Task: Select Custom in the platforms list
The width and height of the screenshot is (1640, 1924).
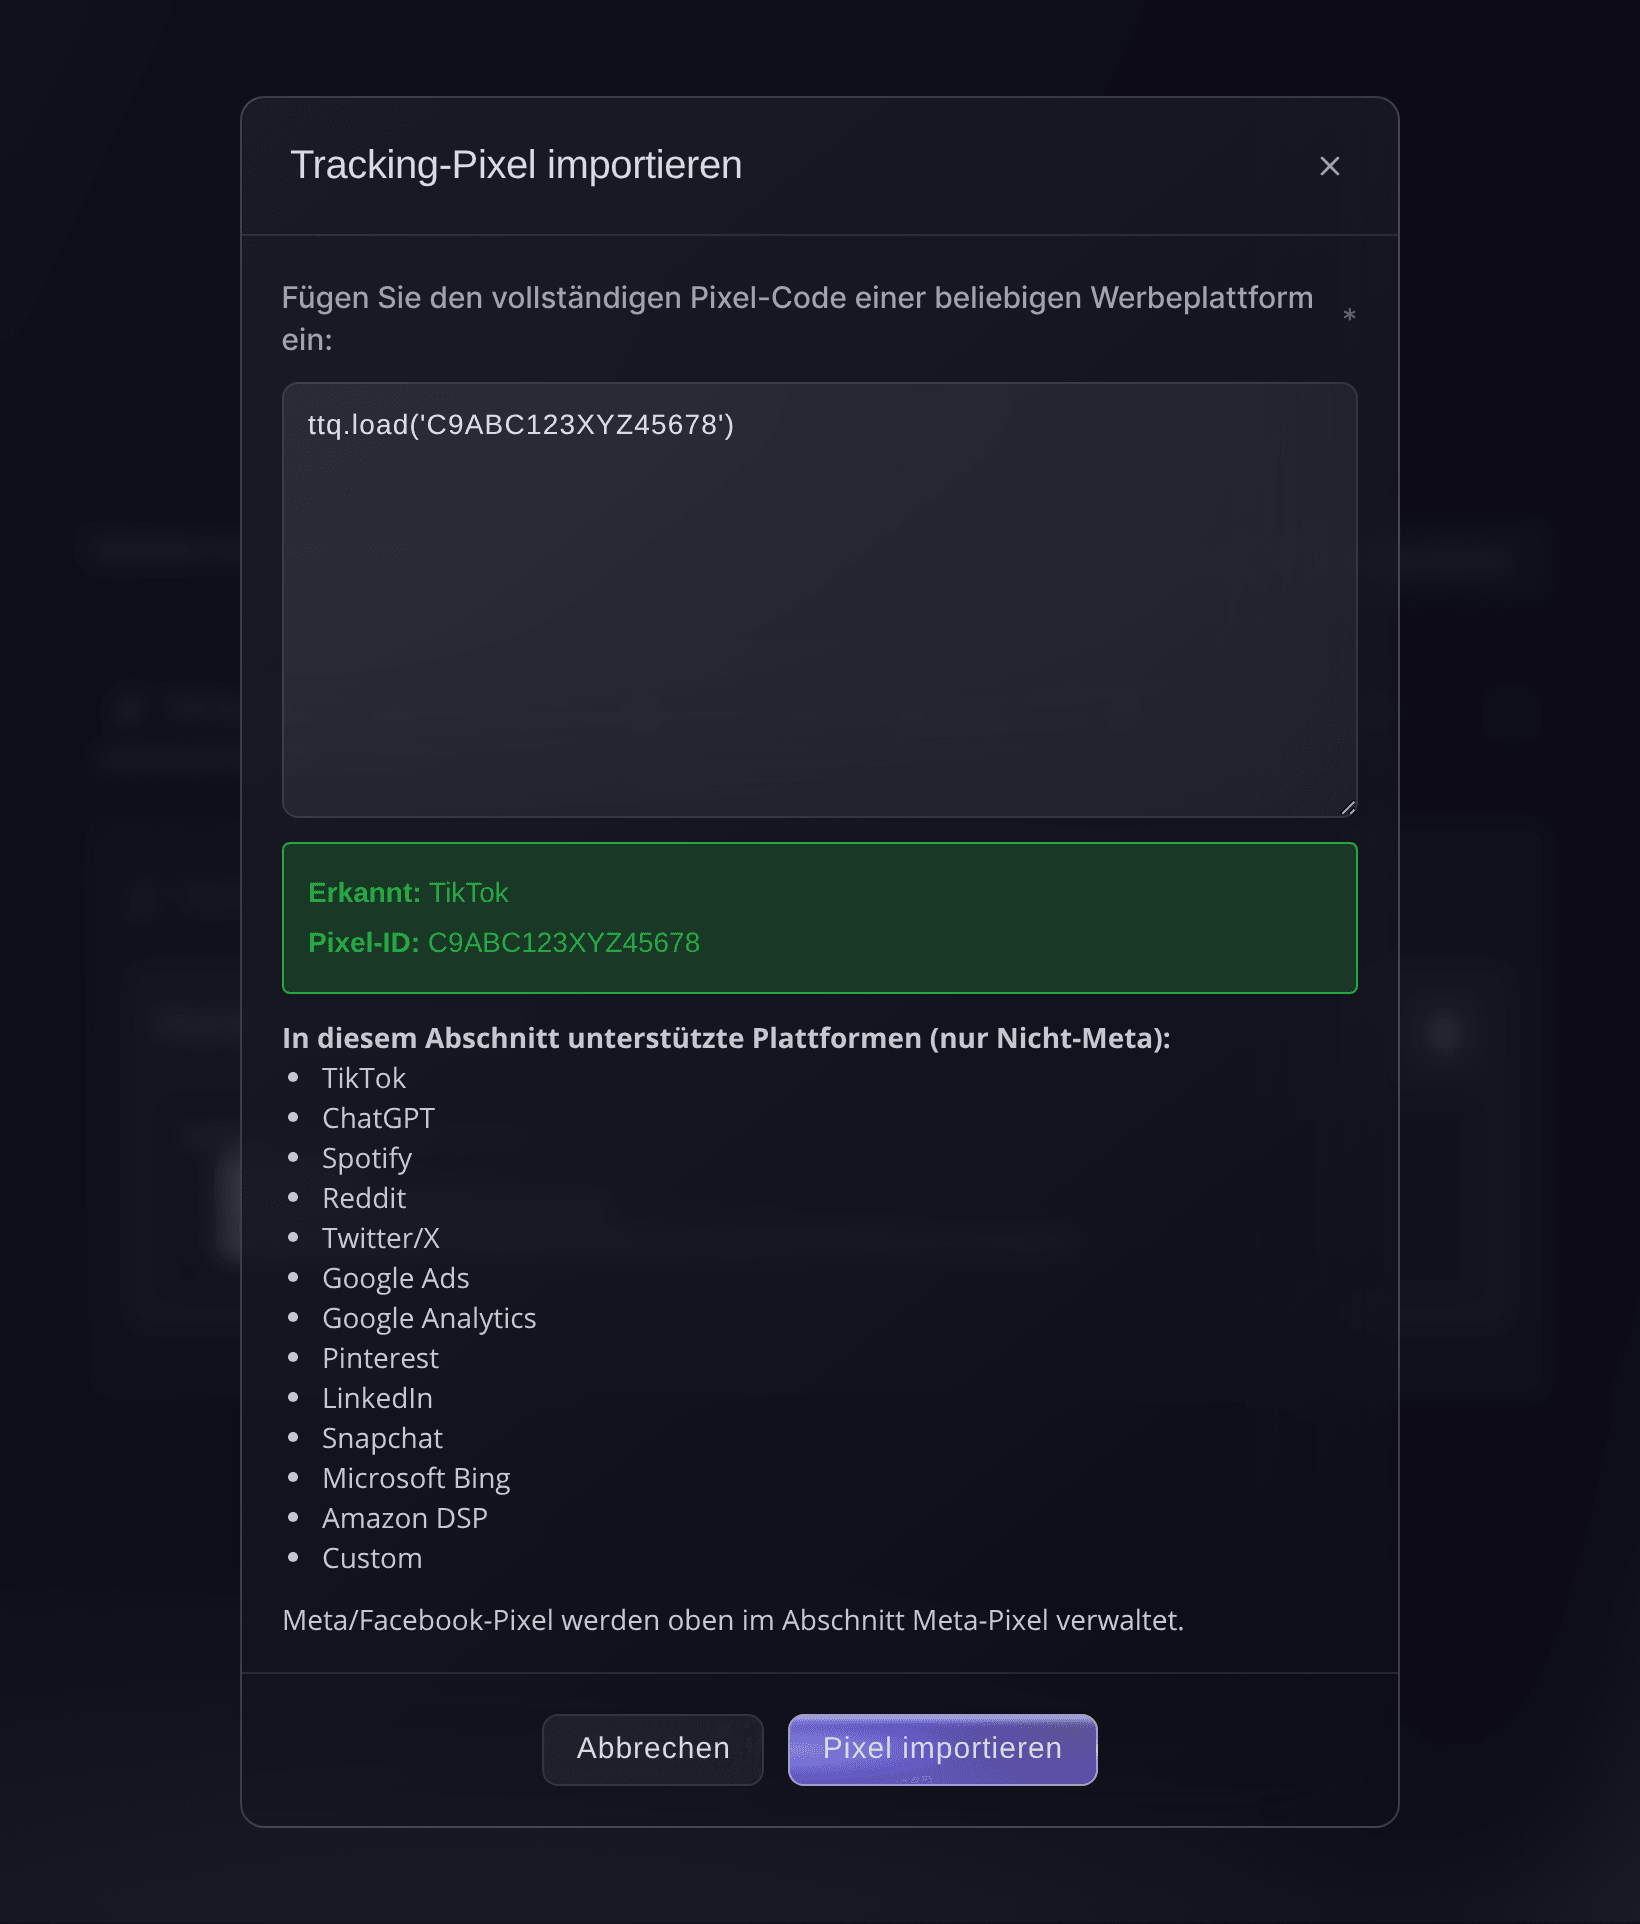Action: [x=372, y=1559]
